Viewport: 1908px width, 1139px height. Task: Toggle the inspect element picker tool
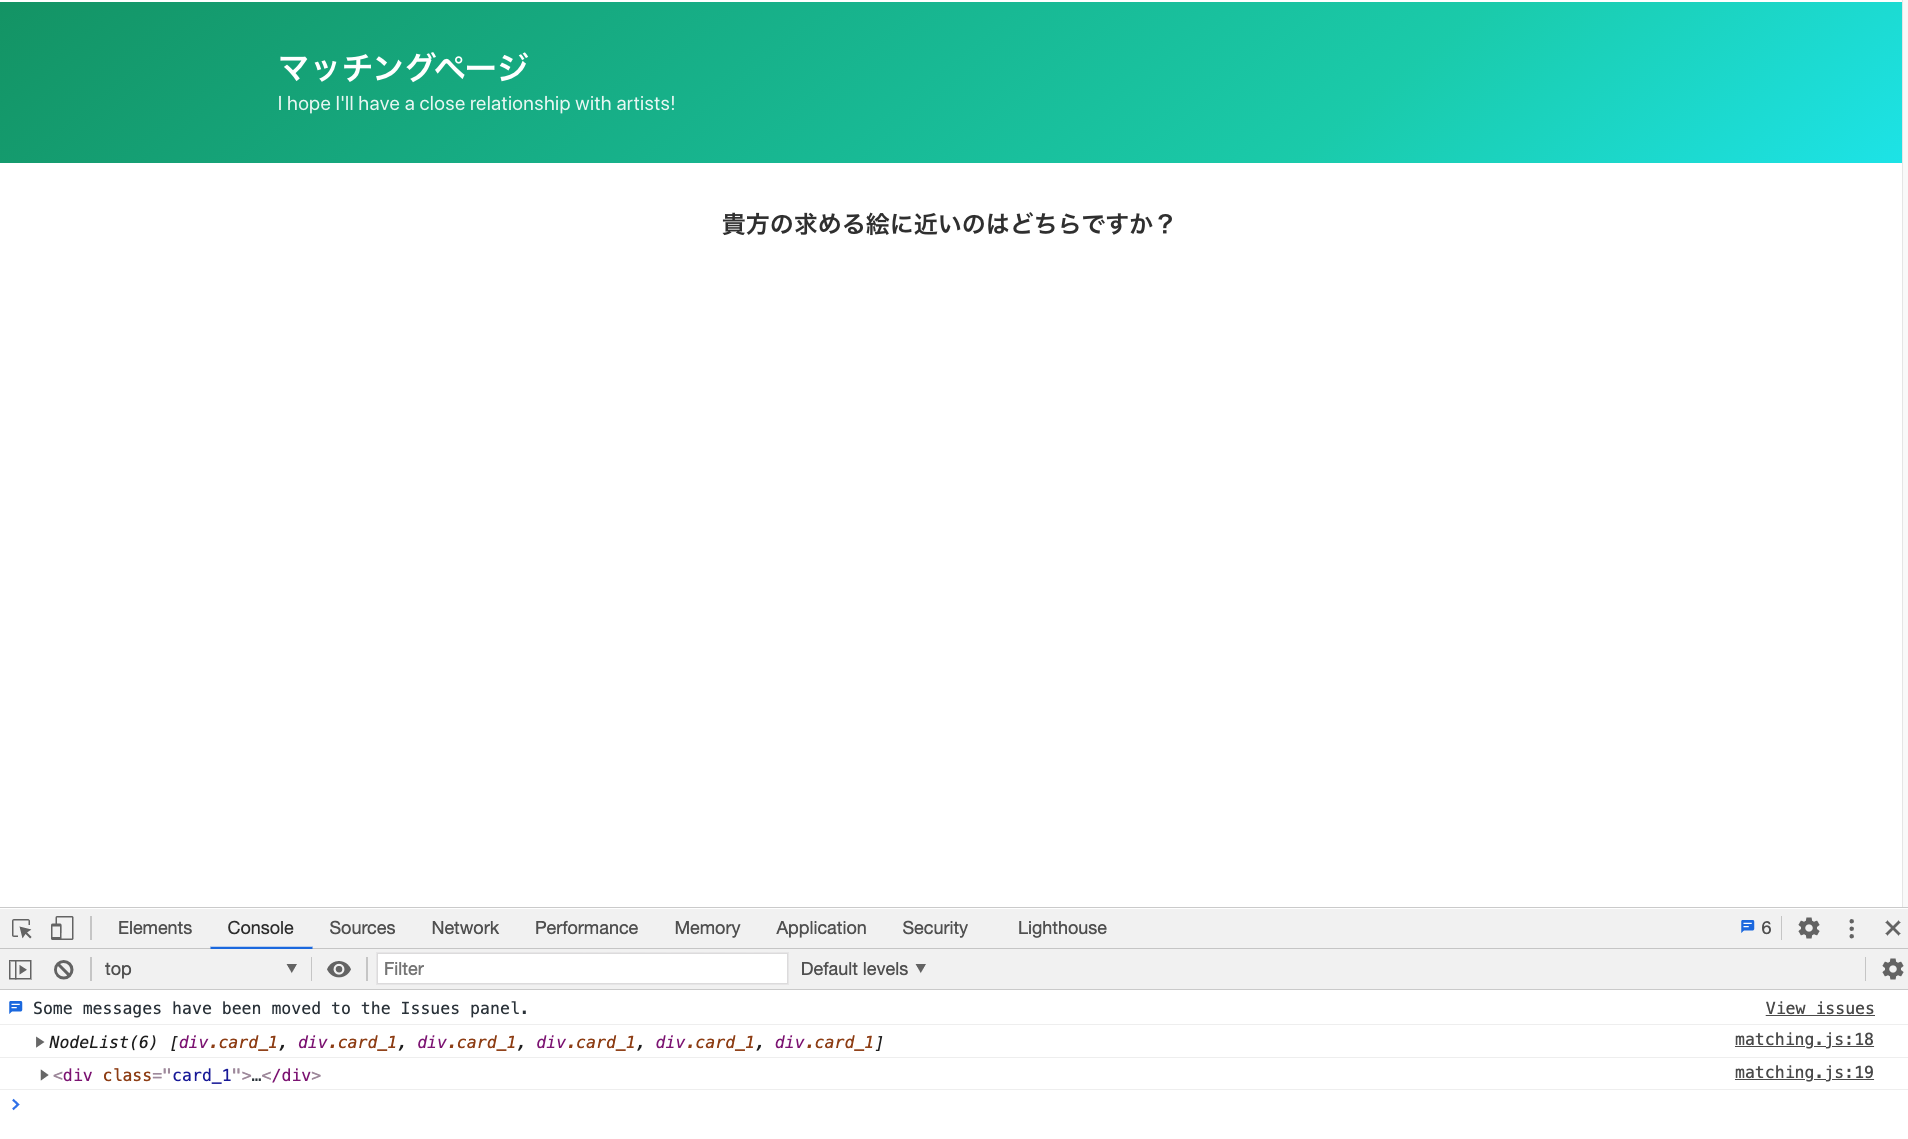pos(21,927)
